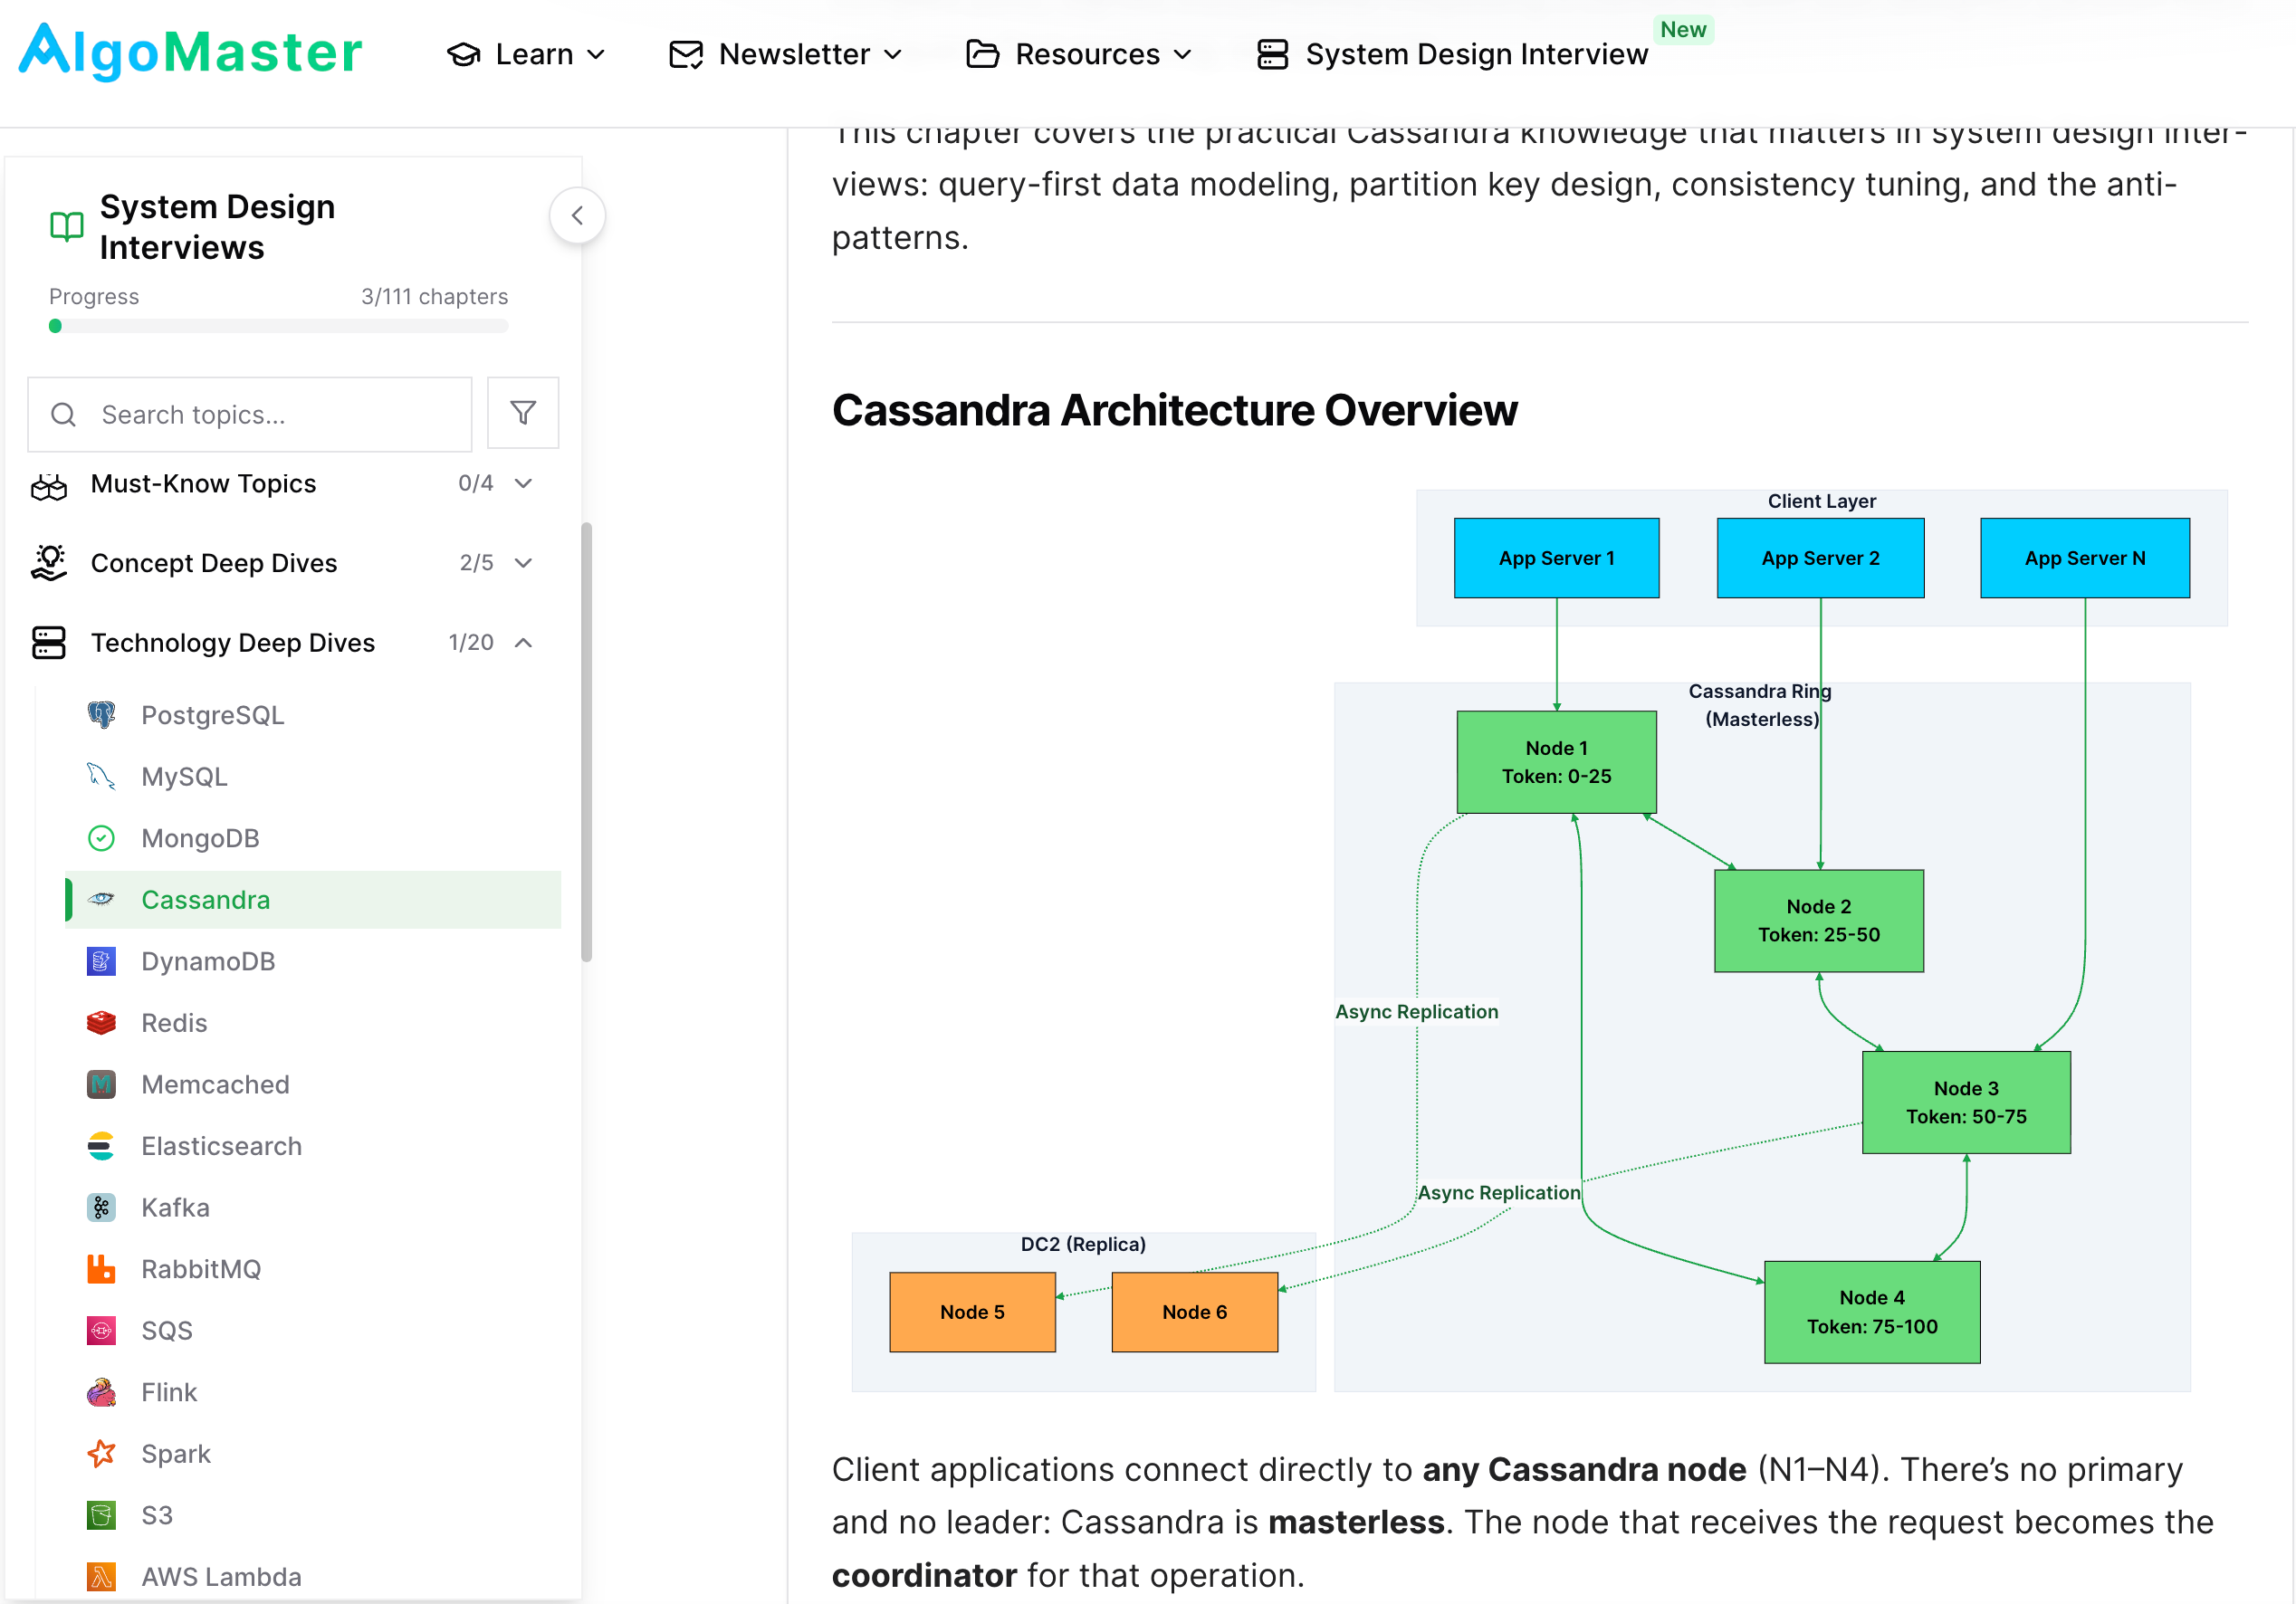
Task: Click the DynamoDB icon
Action: coord(101,961)
